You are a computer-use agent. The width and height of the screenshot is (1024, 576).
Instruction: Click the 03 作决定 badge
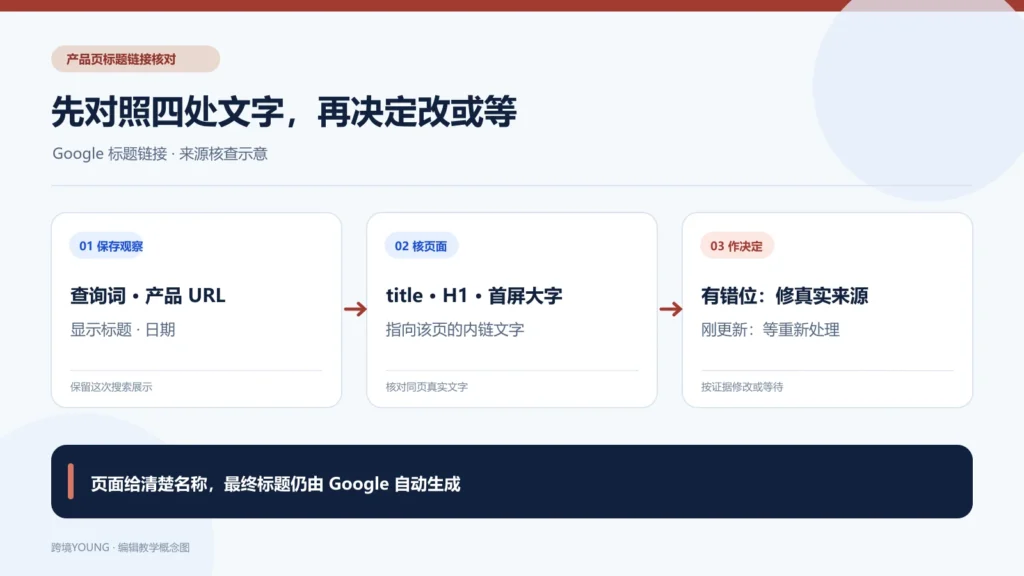[737, 246]
